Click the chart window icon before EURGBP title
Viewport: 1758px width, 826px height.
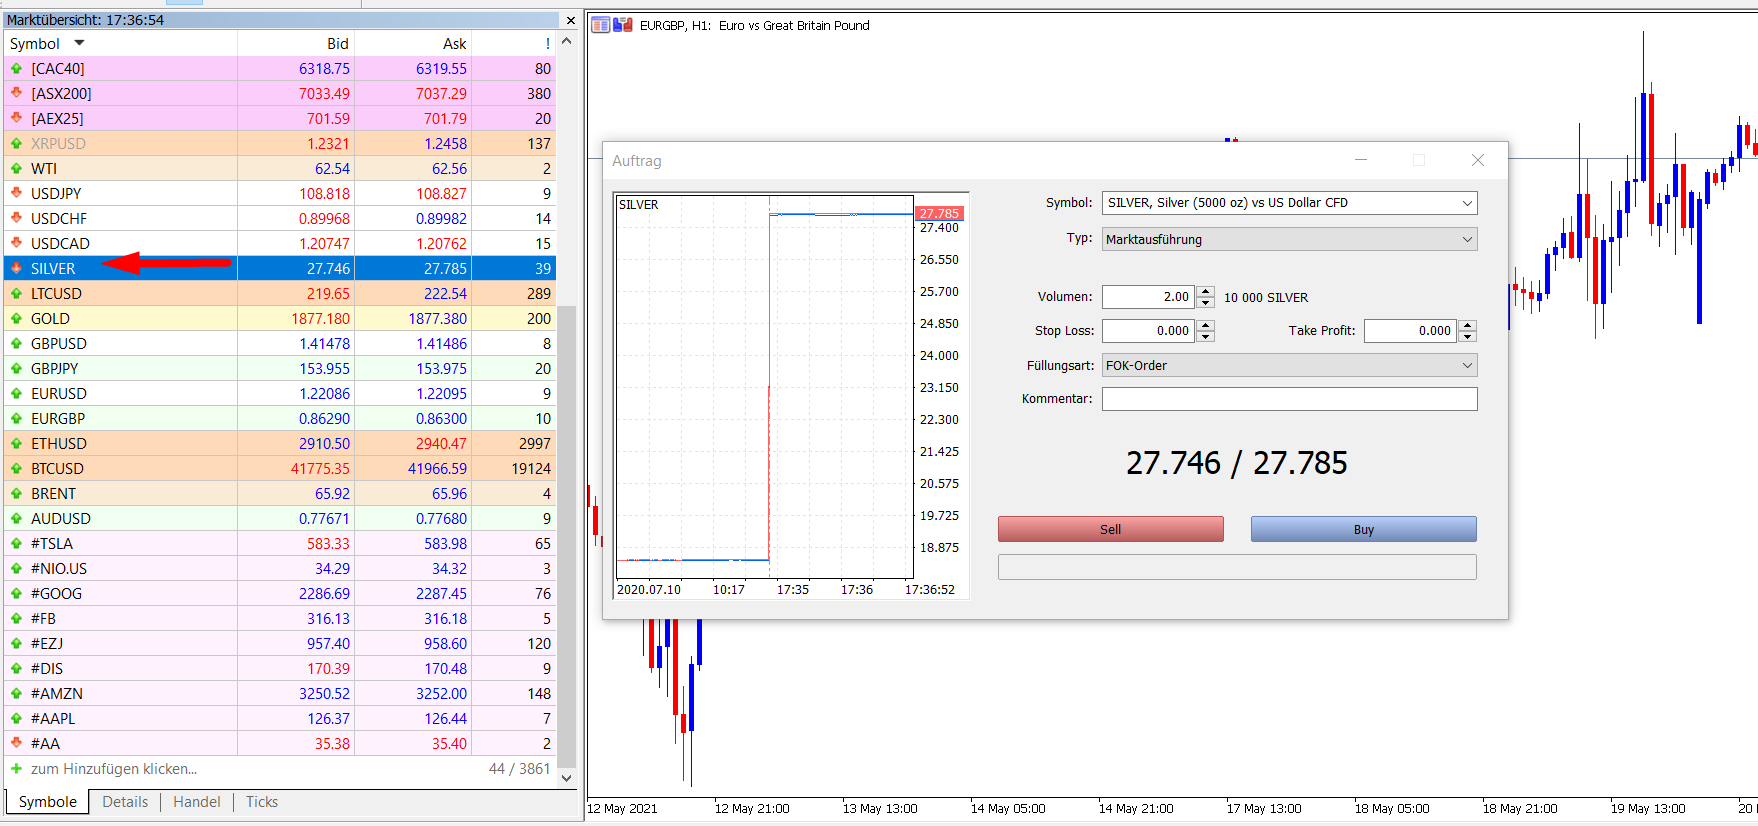pyautogui.click(x=600, y=25)
